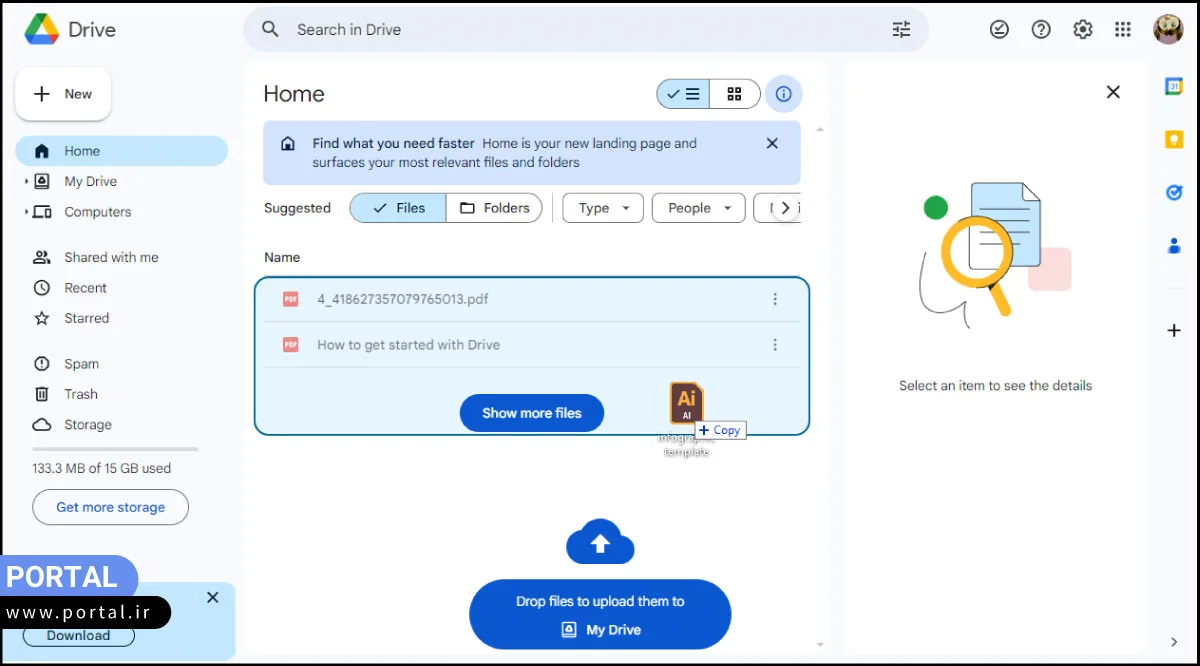Click the search options filter icon
This screenshot has height=666, width=1200.
[901, 30]
